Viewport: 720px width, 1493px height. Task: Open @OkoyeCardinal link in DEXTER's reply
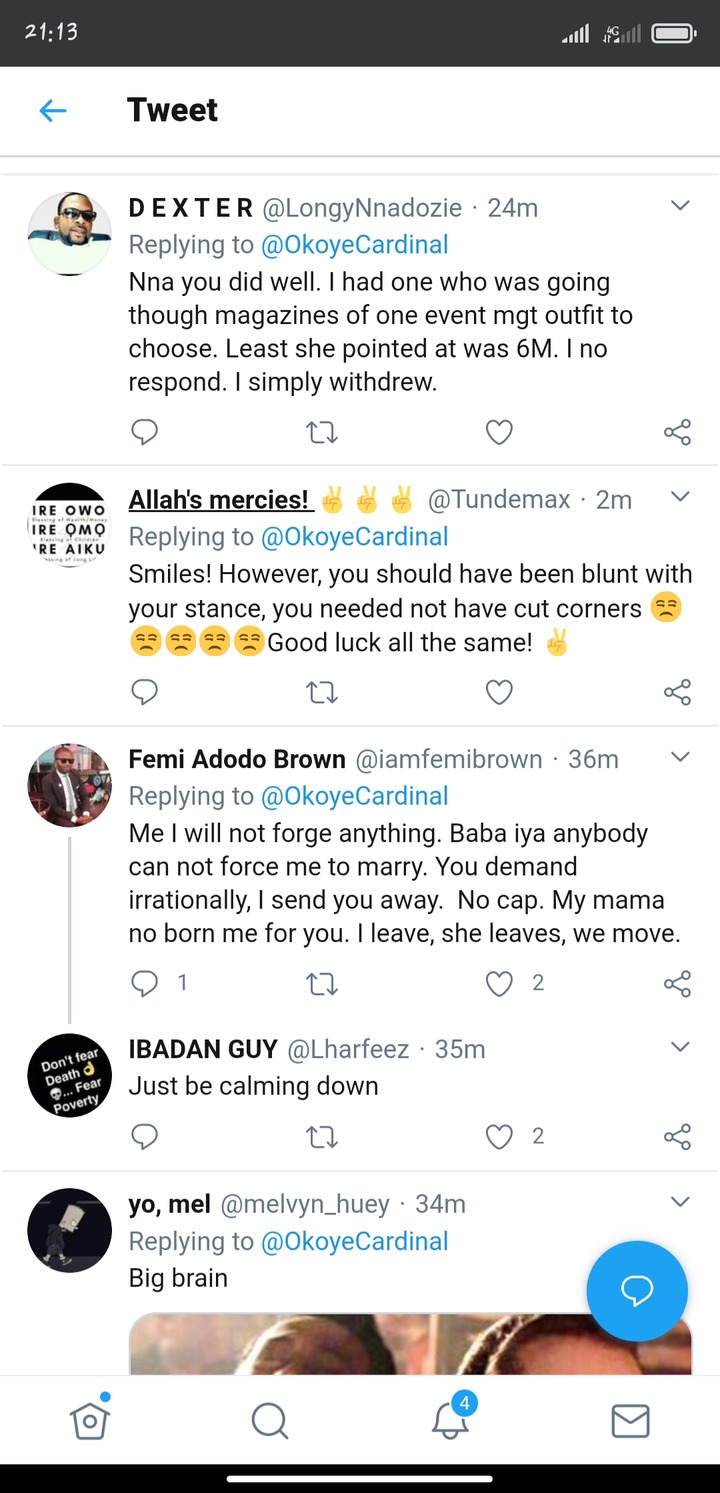pyautogui.click(x=354, y=244)
